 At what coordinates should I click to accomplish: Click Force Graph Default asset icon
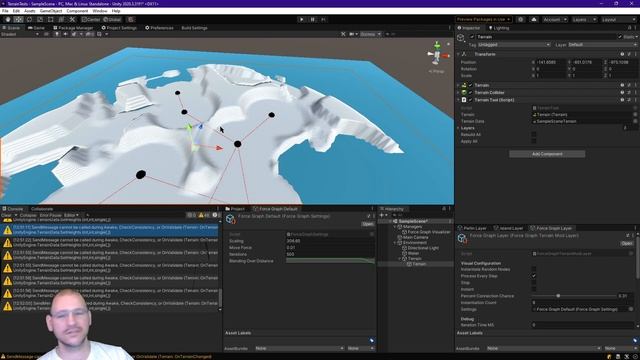[231, 219]
